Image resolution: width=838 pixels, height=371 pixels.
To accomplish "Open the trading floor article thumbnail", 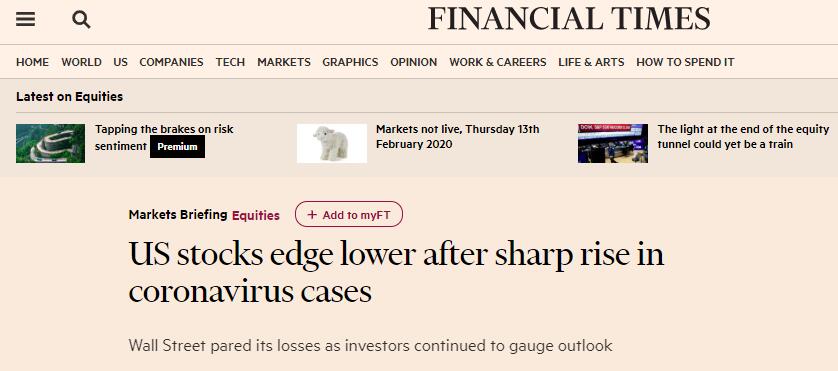I will pyautogui.click(x=612, y=143).
